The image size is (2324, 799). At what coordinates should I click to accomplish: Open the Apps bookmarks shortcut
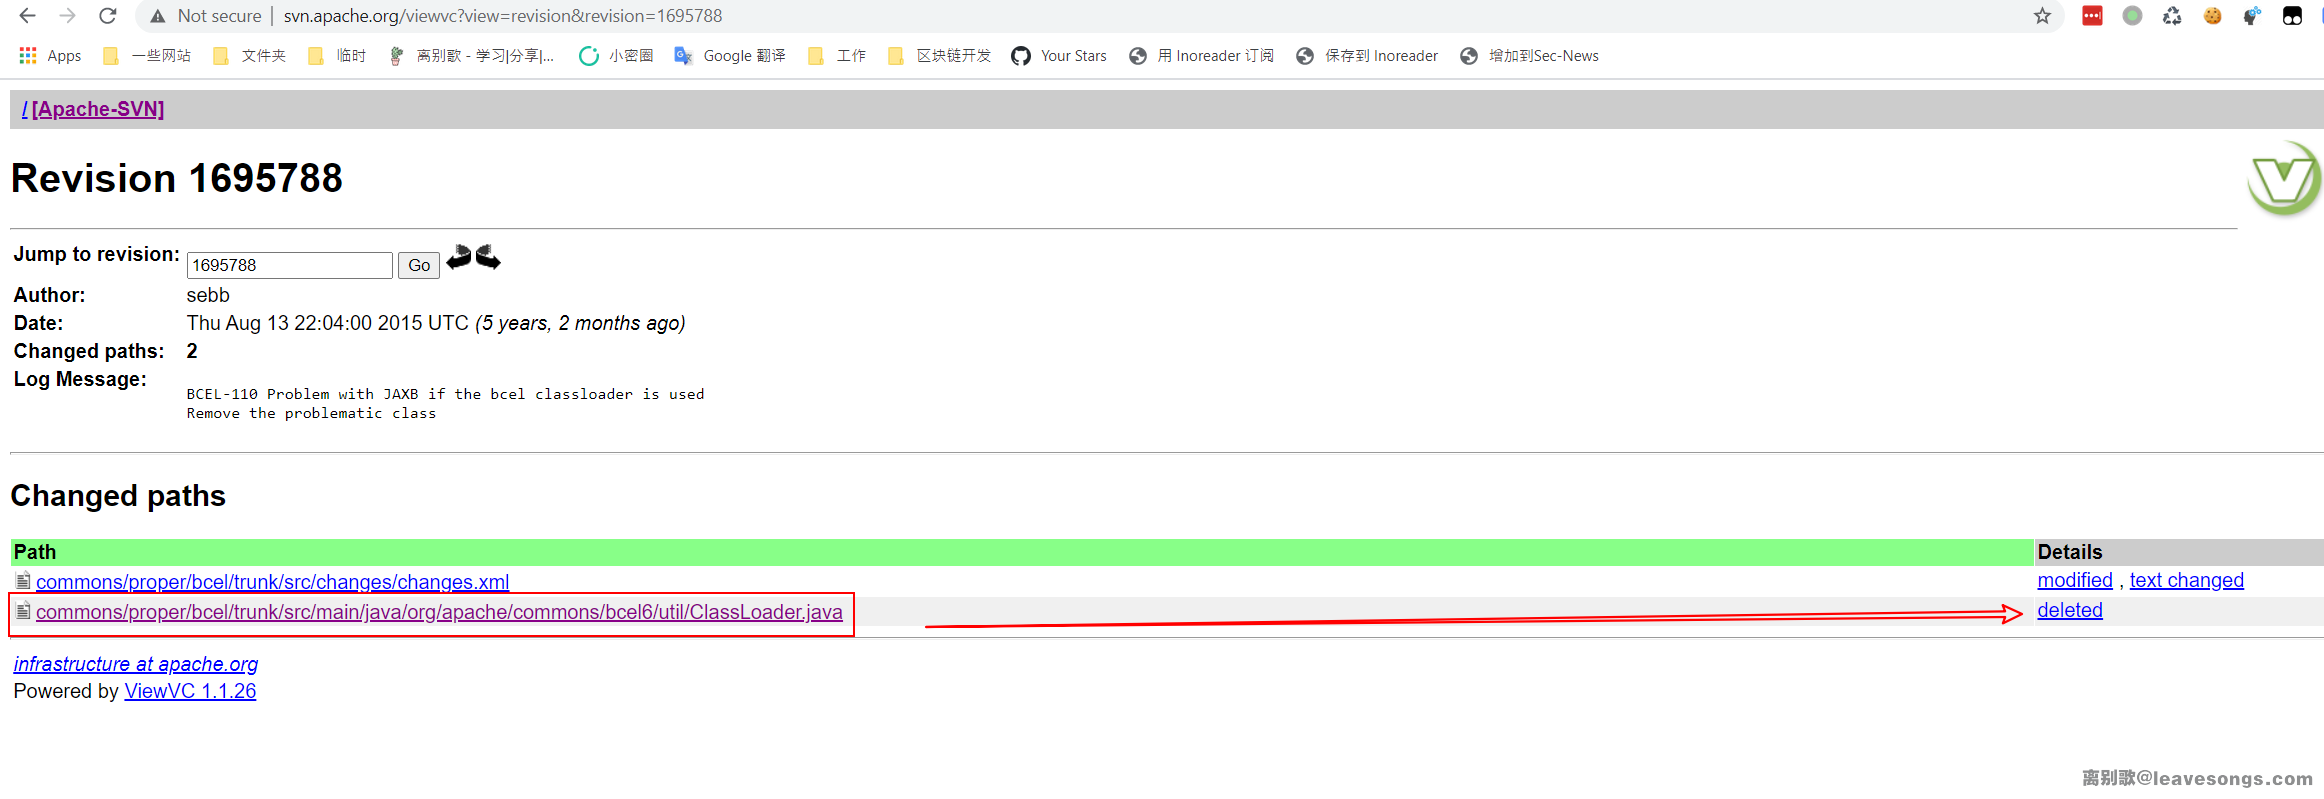(x=50, y=56)
